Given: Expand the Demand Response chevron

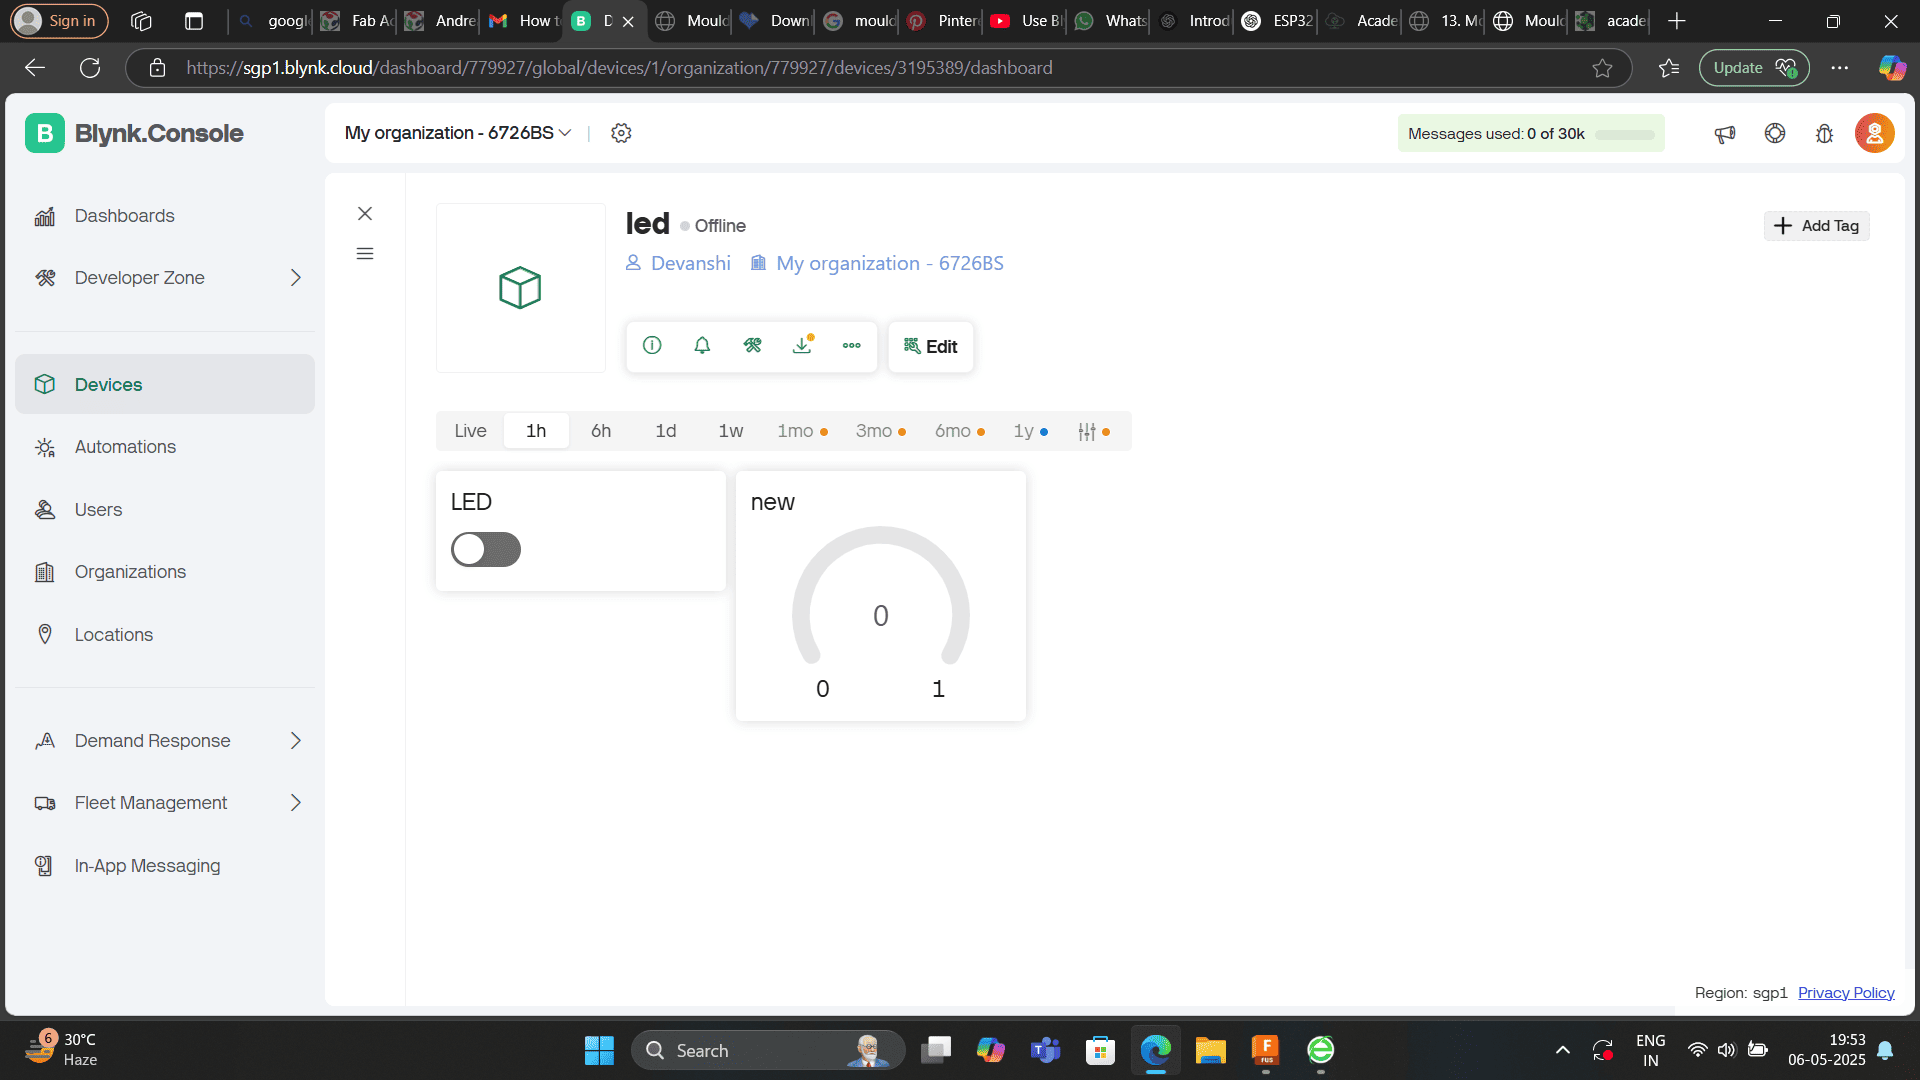Looking at the screenshot, I should pos(296,741).
